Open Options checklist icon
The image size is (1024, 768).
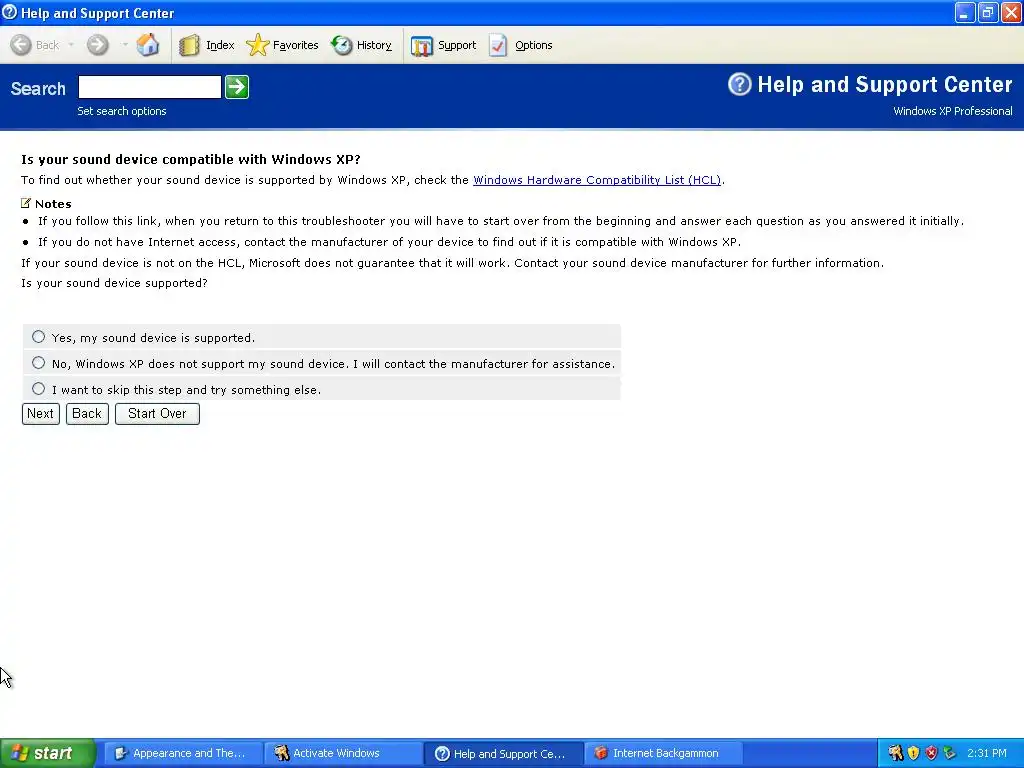point(498,45)
